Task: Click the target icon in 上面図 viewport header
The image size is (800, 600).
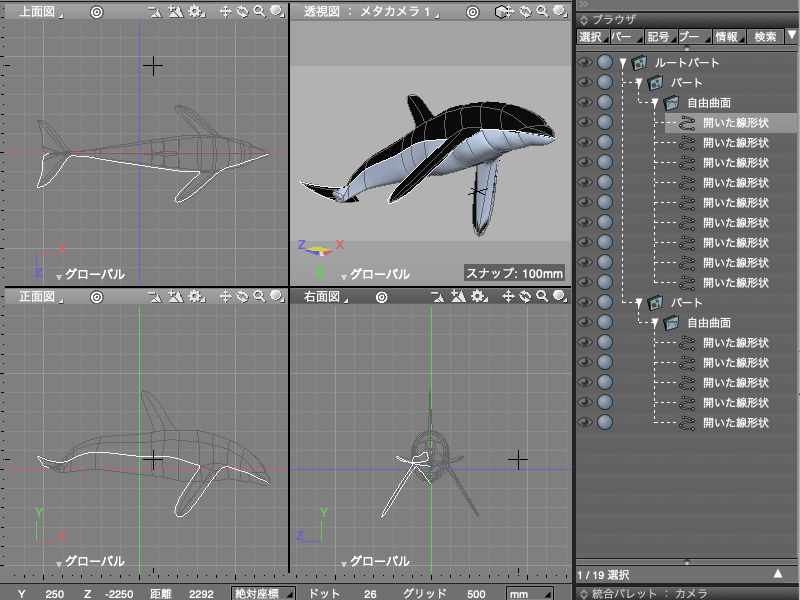Action: [x=96, y=13]
